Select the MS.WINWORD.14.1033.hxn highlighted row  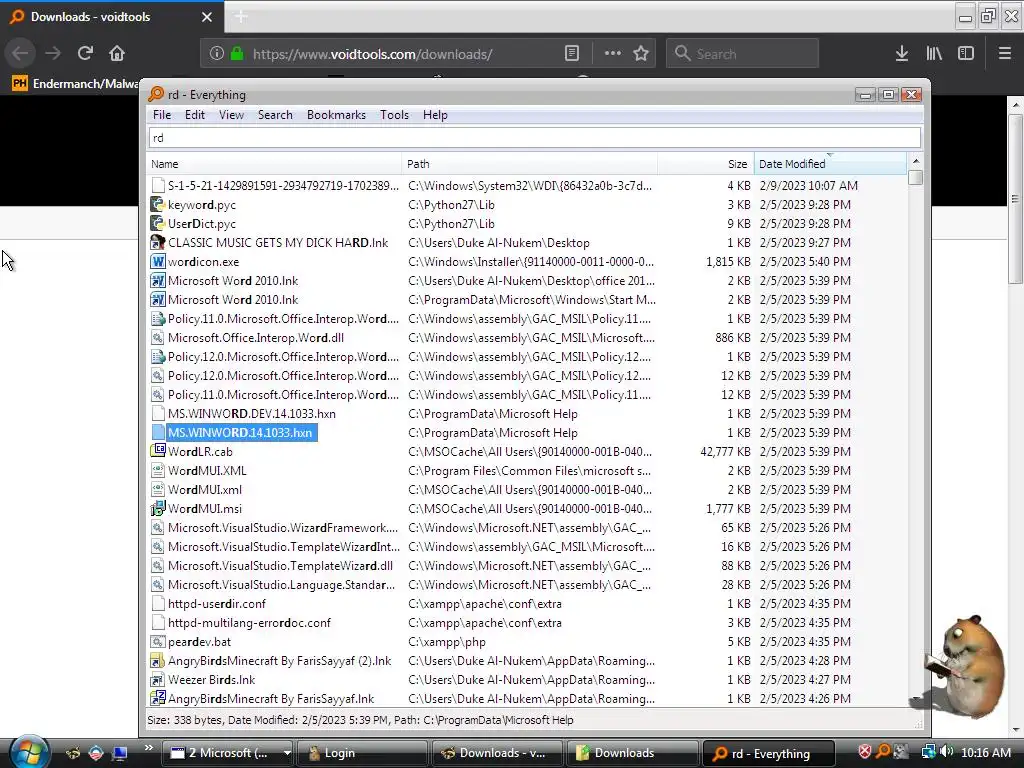(242, 432)
